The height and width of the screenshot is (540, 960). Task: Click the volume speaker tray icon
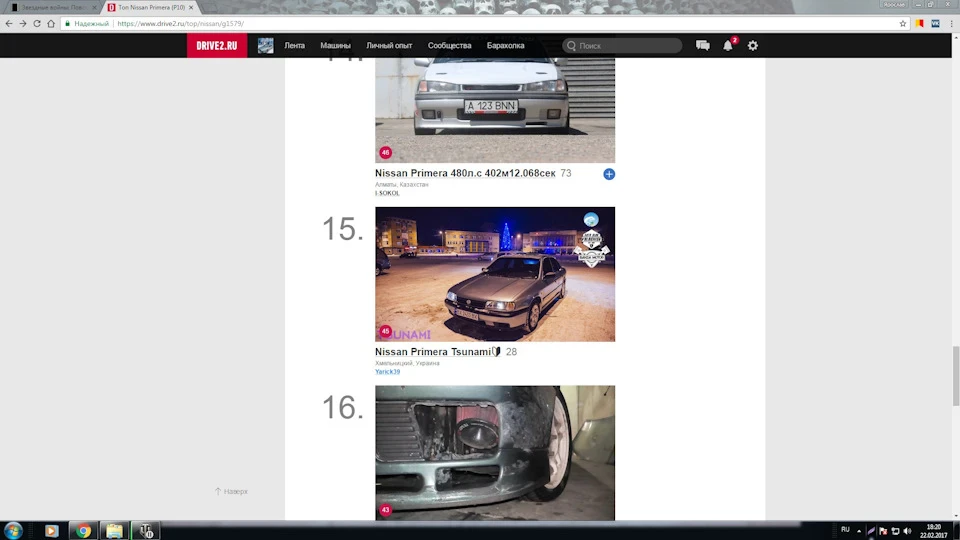tap(907, 531)
